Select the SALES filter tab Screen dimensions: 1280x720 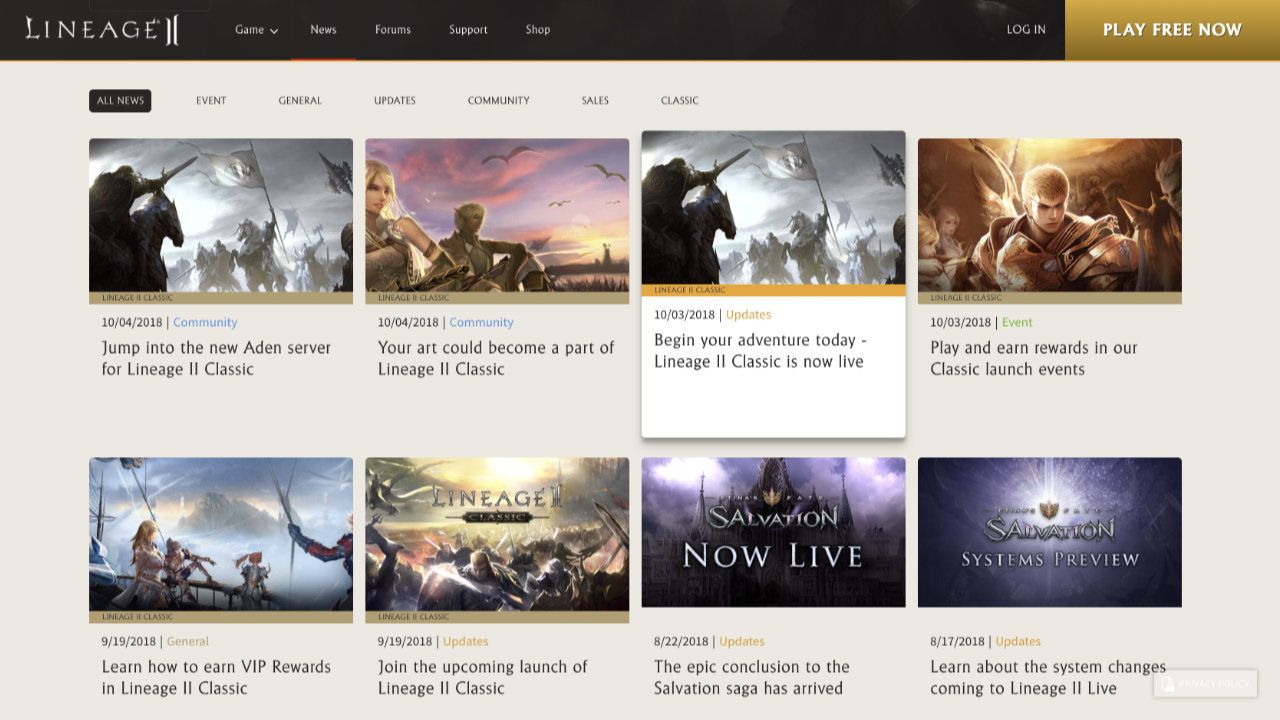pyautogui.click(x=595, y=101)
